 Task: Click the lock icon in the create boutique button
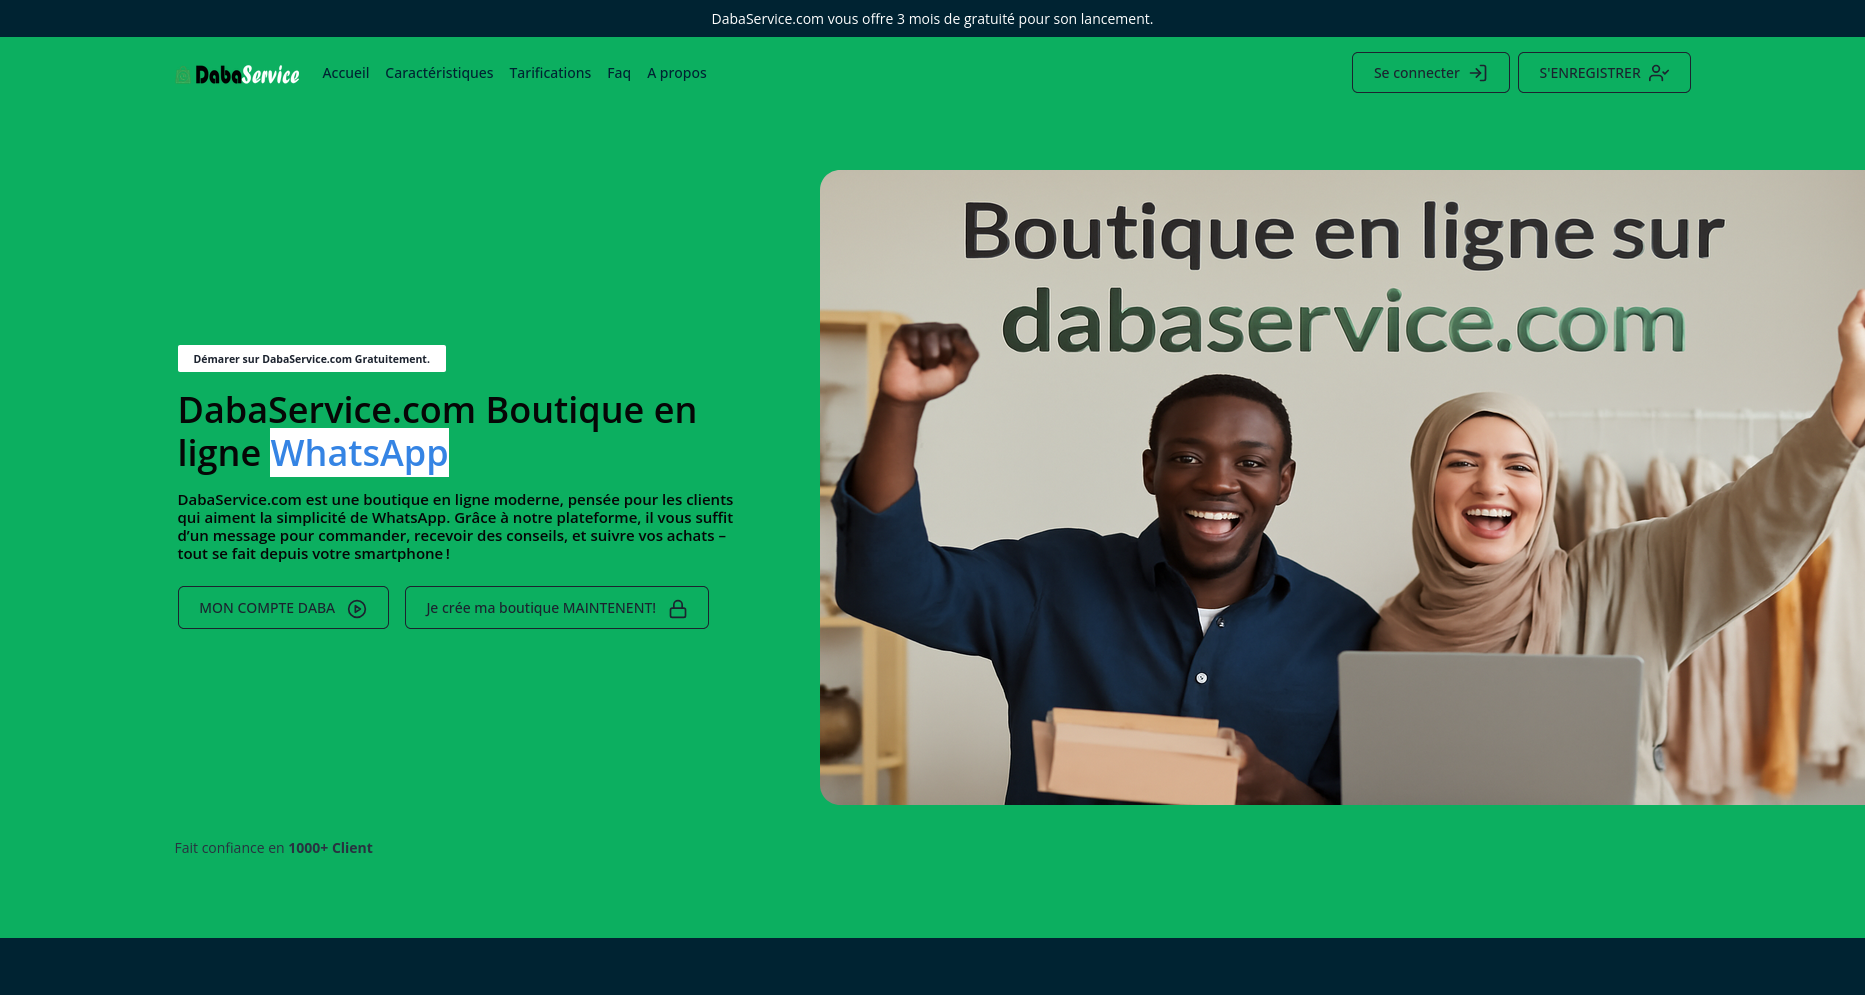(x=678, y=609)
